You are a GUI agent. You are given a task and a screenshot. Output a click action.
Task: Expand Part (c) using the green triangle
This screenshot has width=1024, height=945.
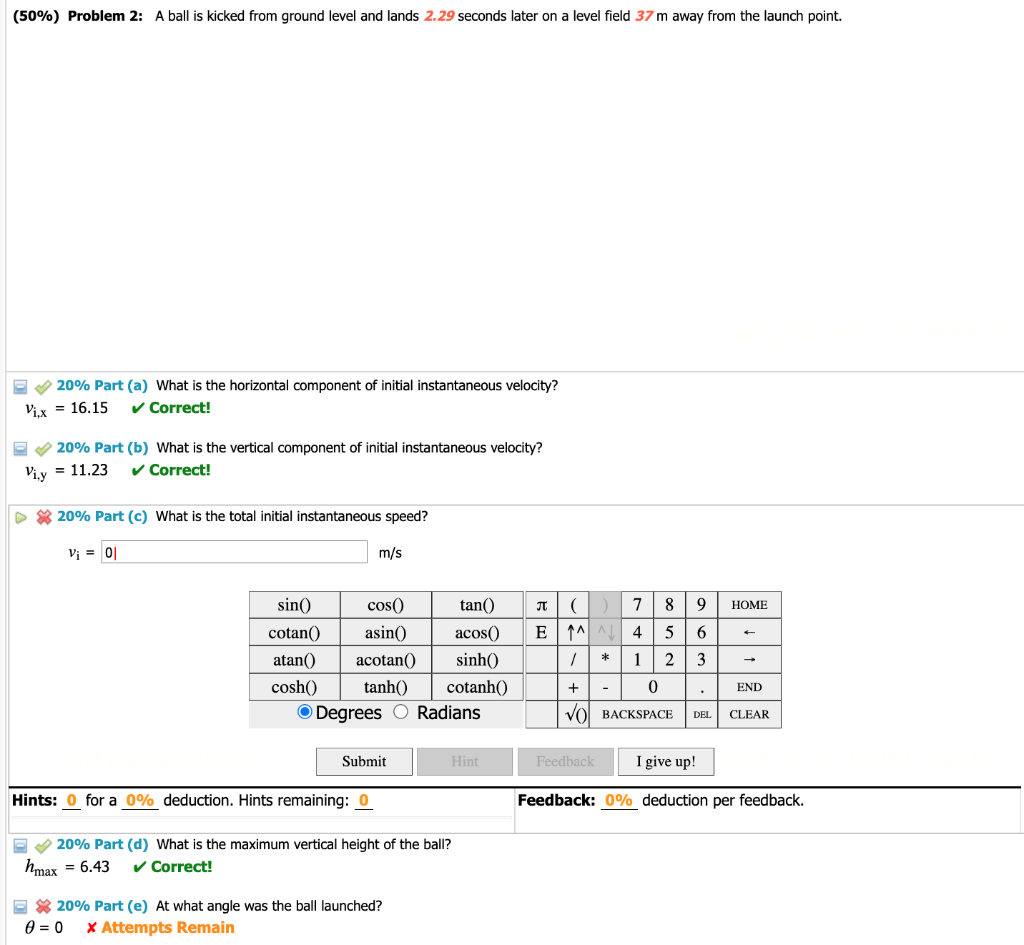coord(19,516)
